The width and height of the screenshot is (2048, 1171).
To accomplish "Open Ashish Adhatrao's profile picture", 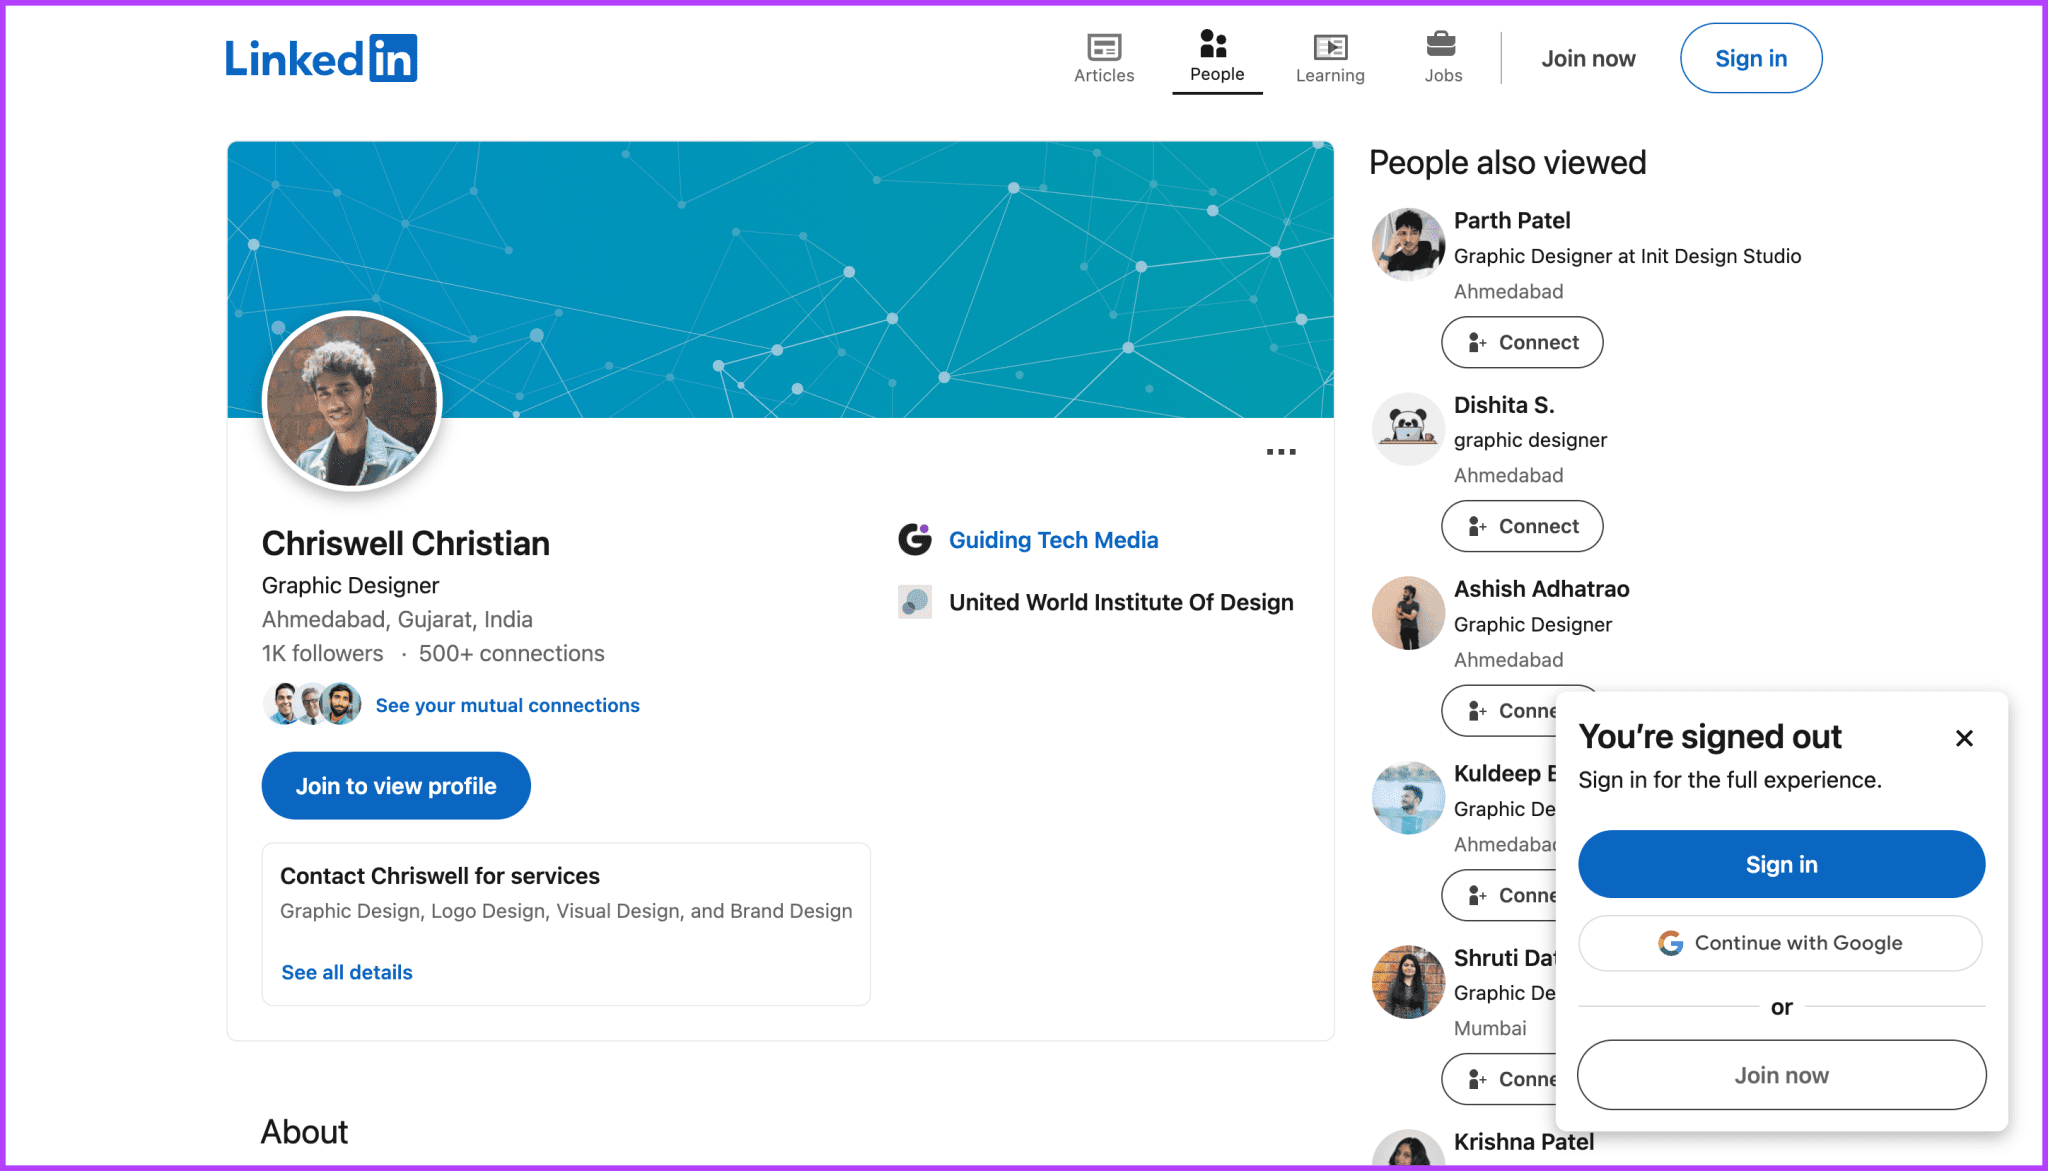I will tap(1407, 613).
